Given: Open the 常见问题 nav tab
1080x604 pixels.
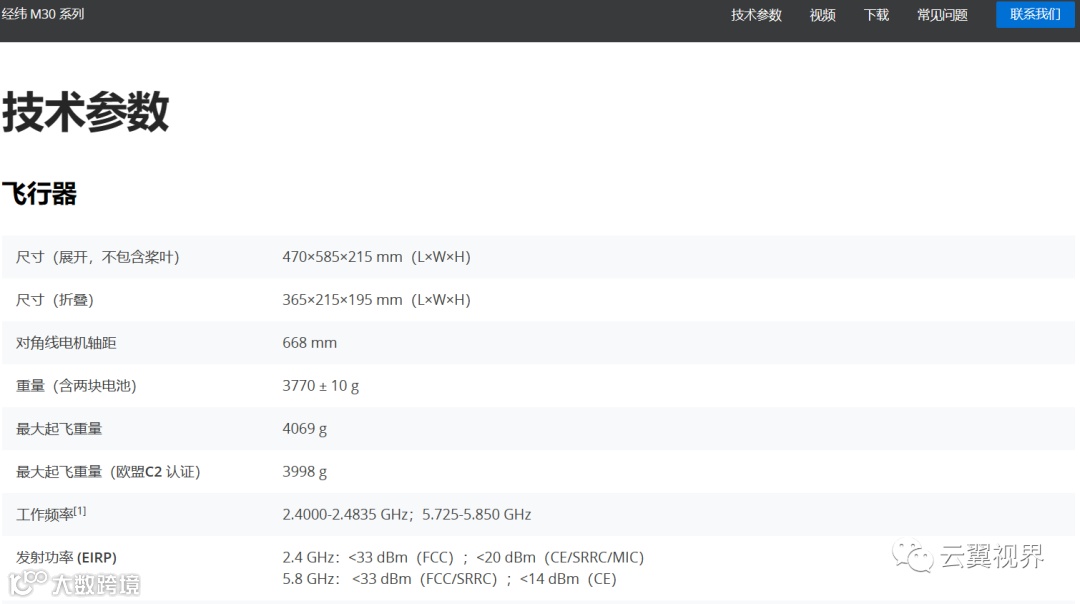Looking at the screenshot, I should tap(942, 15).
